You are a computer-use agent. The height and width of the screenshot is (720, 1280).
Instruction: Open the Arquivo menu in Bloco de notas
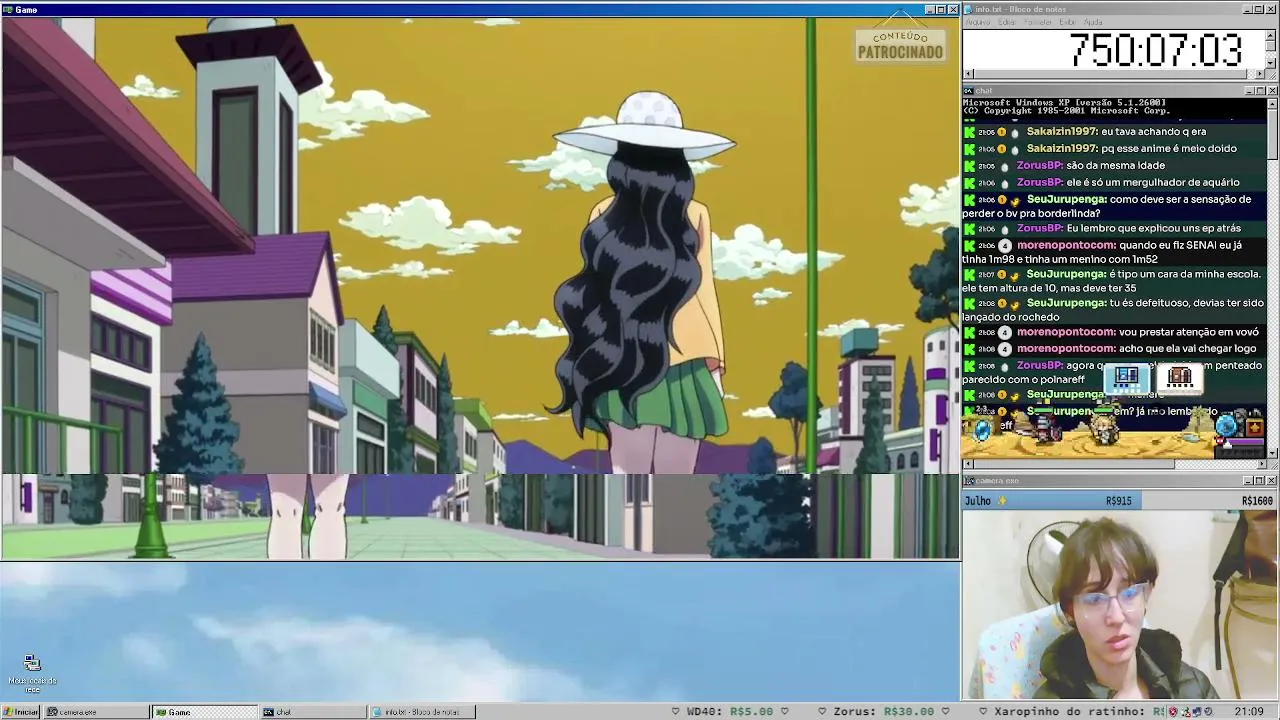(x=977, y=22)
